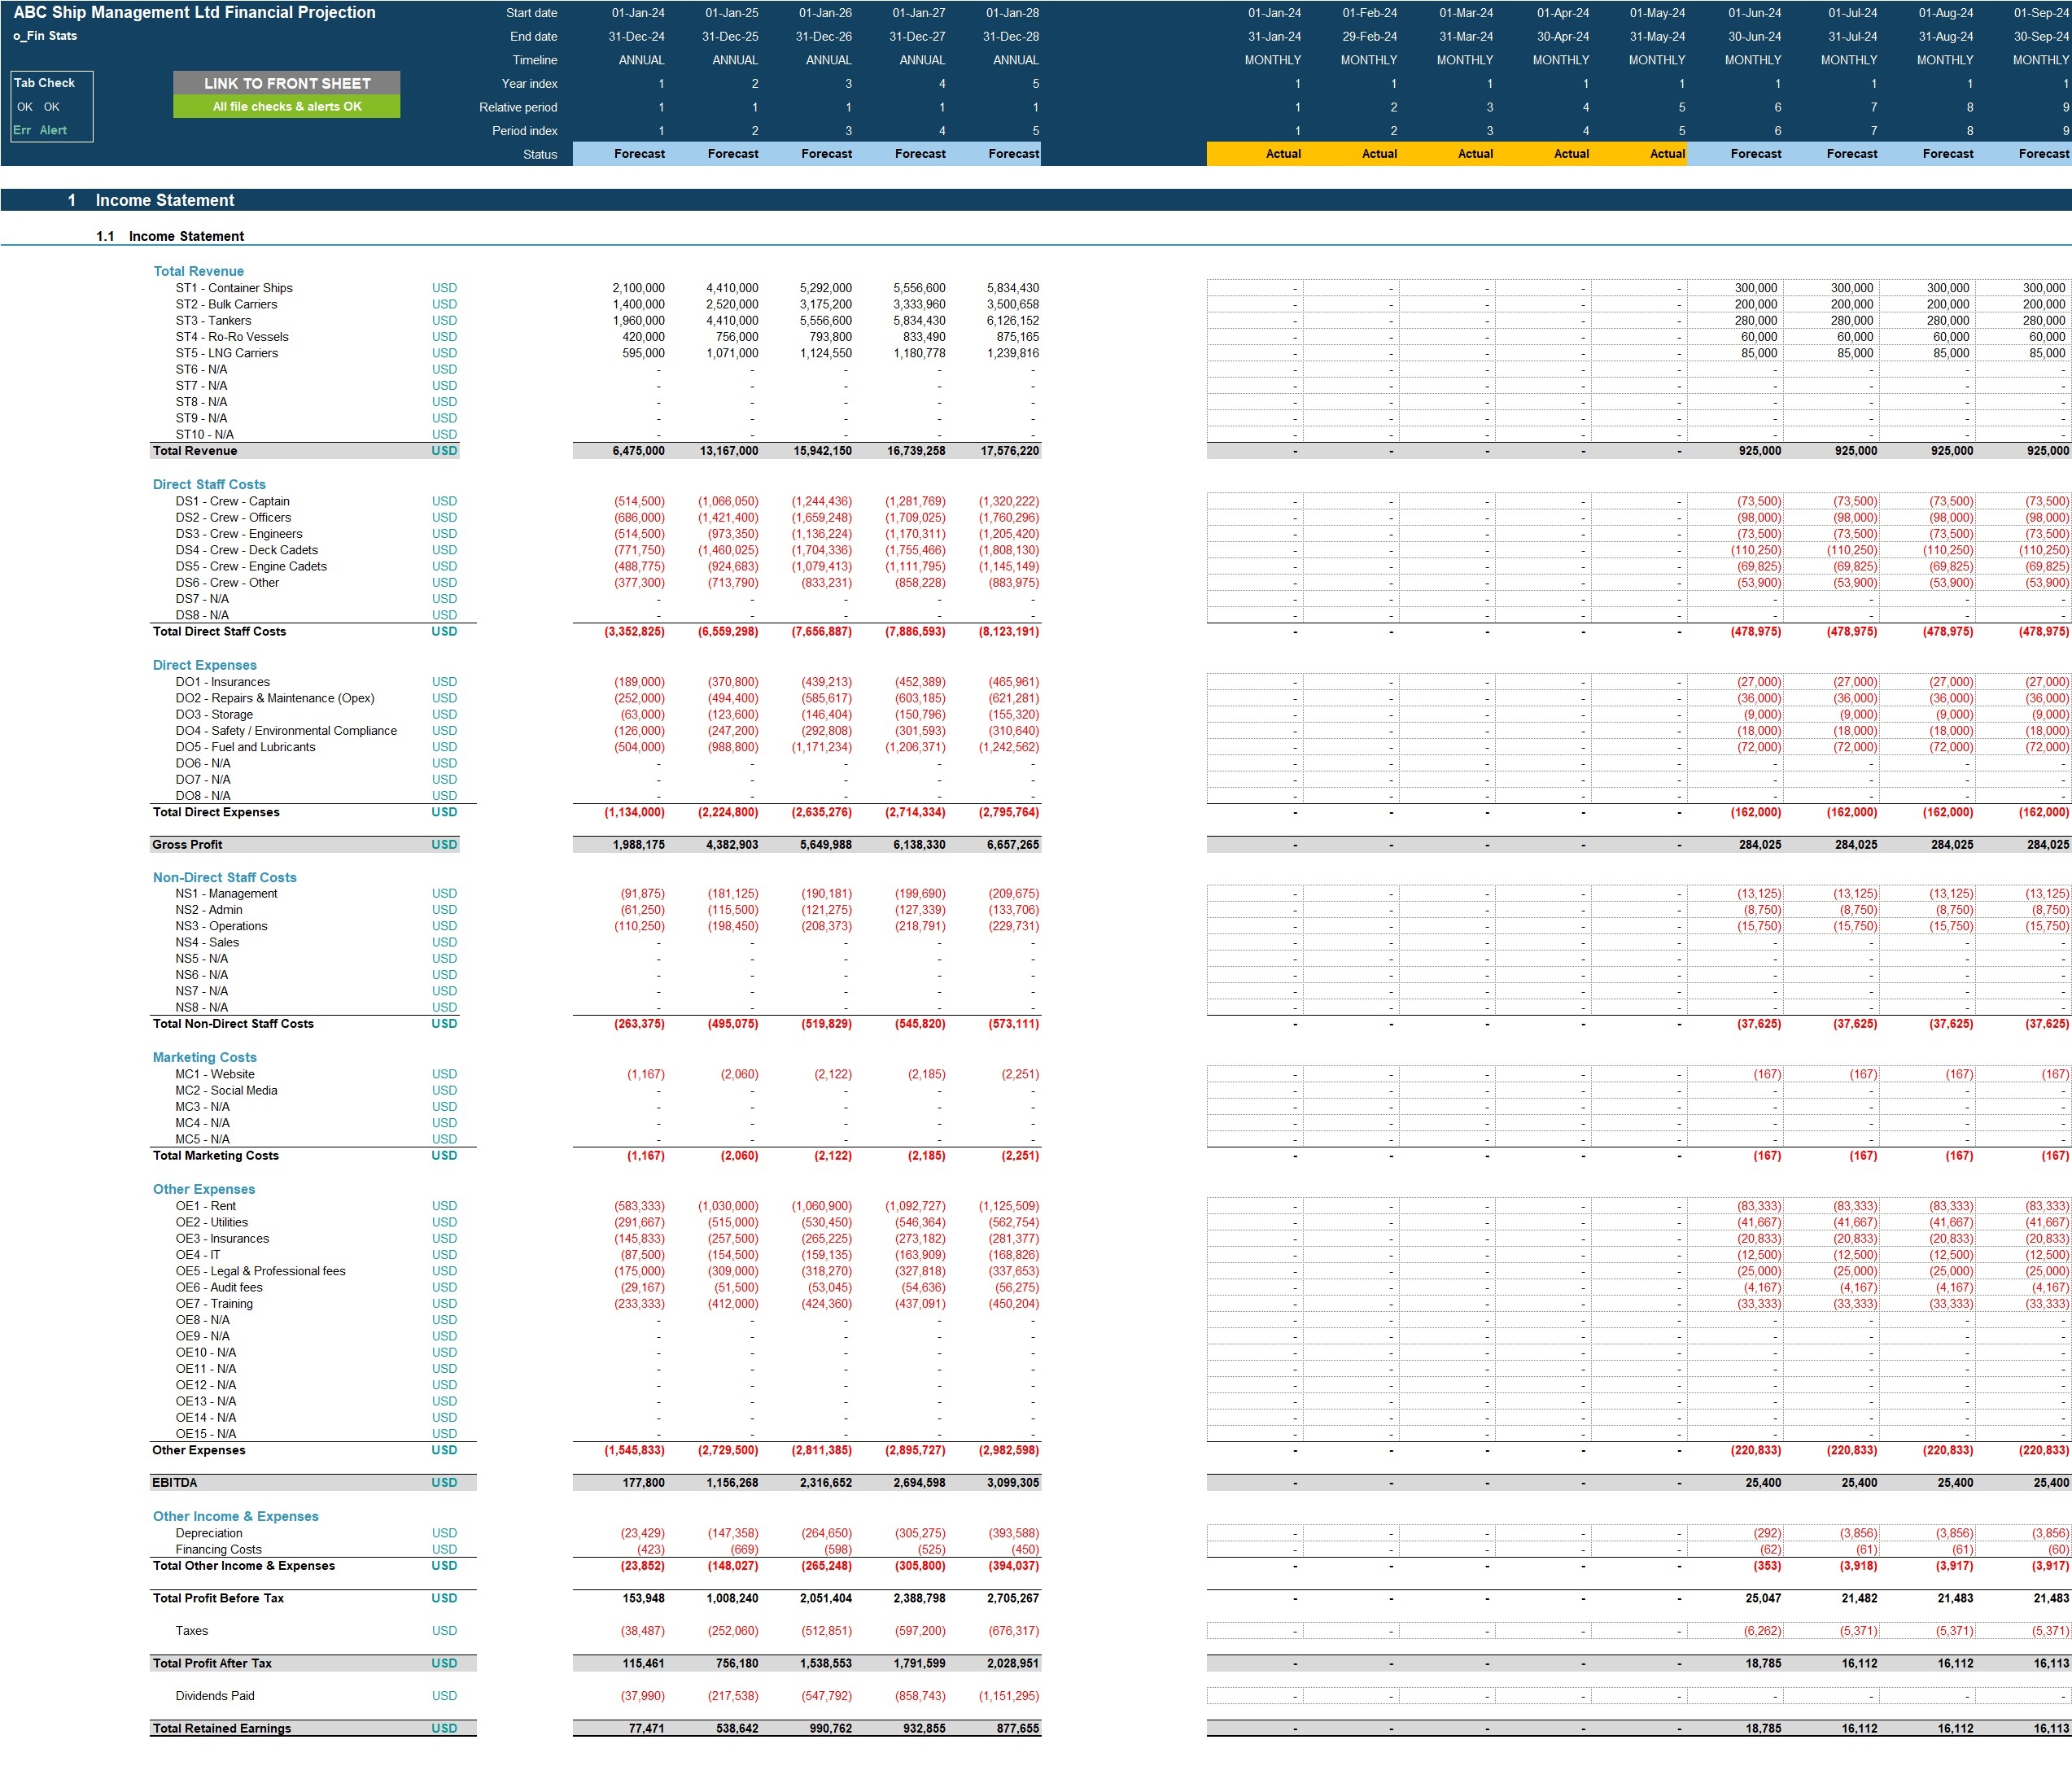Select Total Direct Staff Costs value (3,352,825)
2072x1779 pixels.
click(x=635, y=632)
